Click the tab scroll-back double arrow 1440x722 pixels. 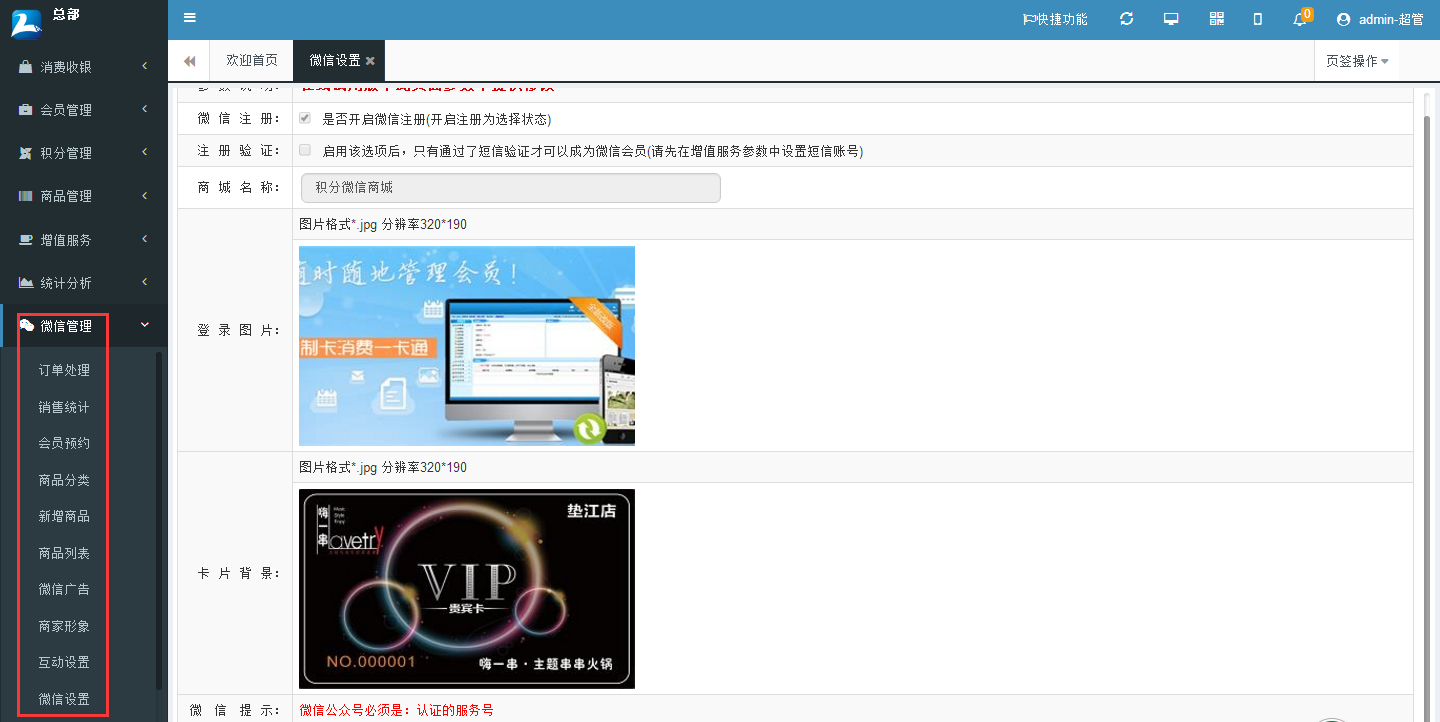click(x=189, y=61)
